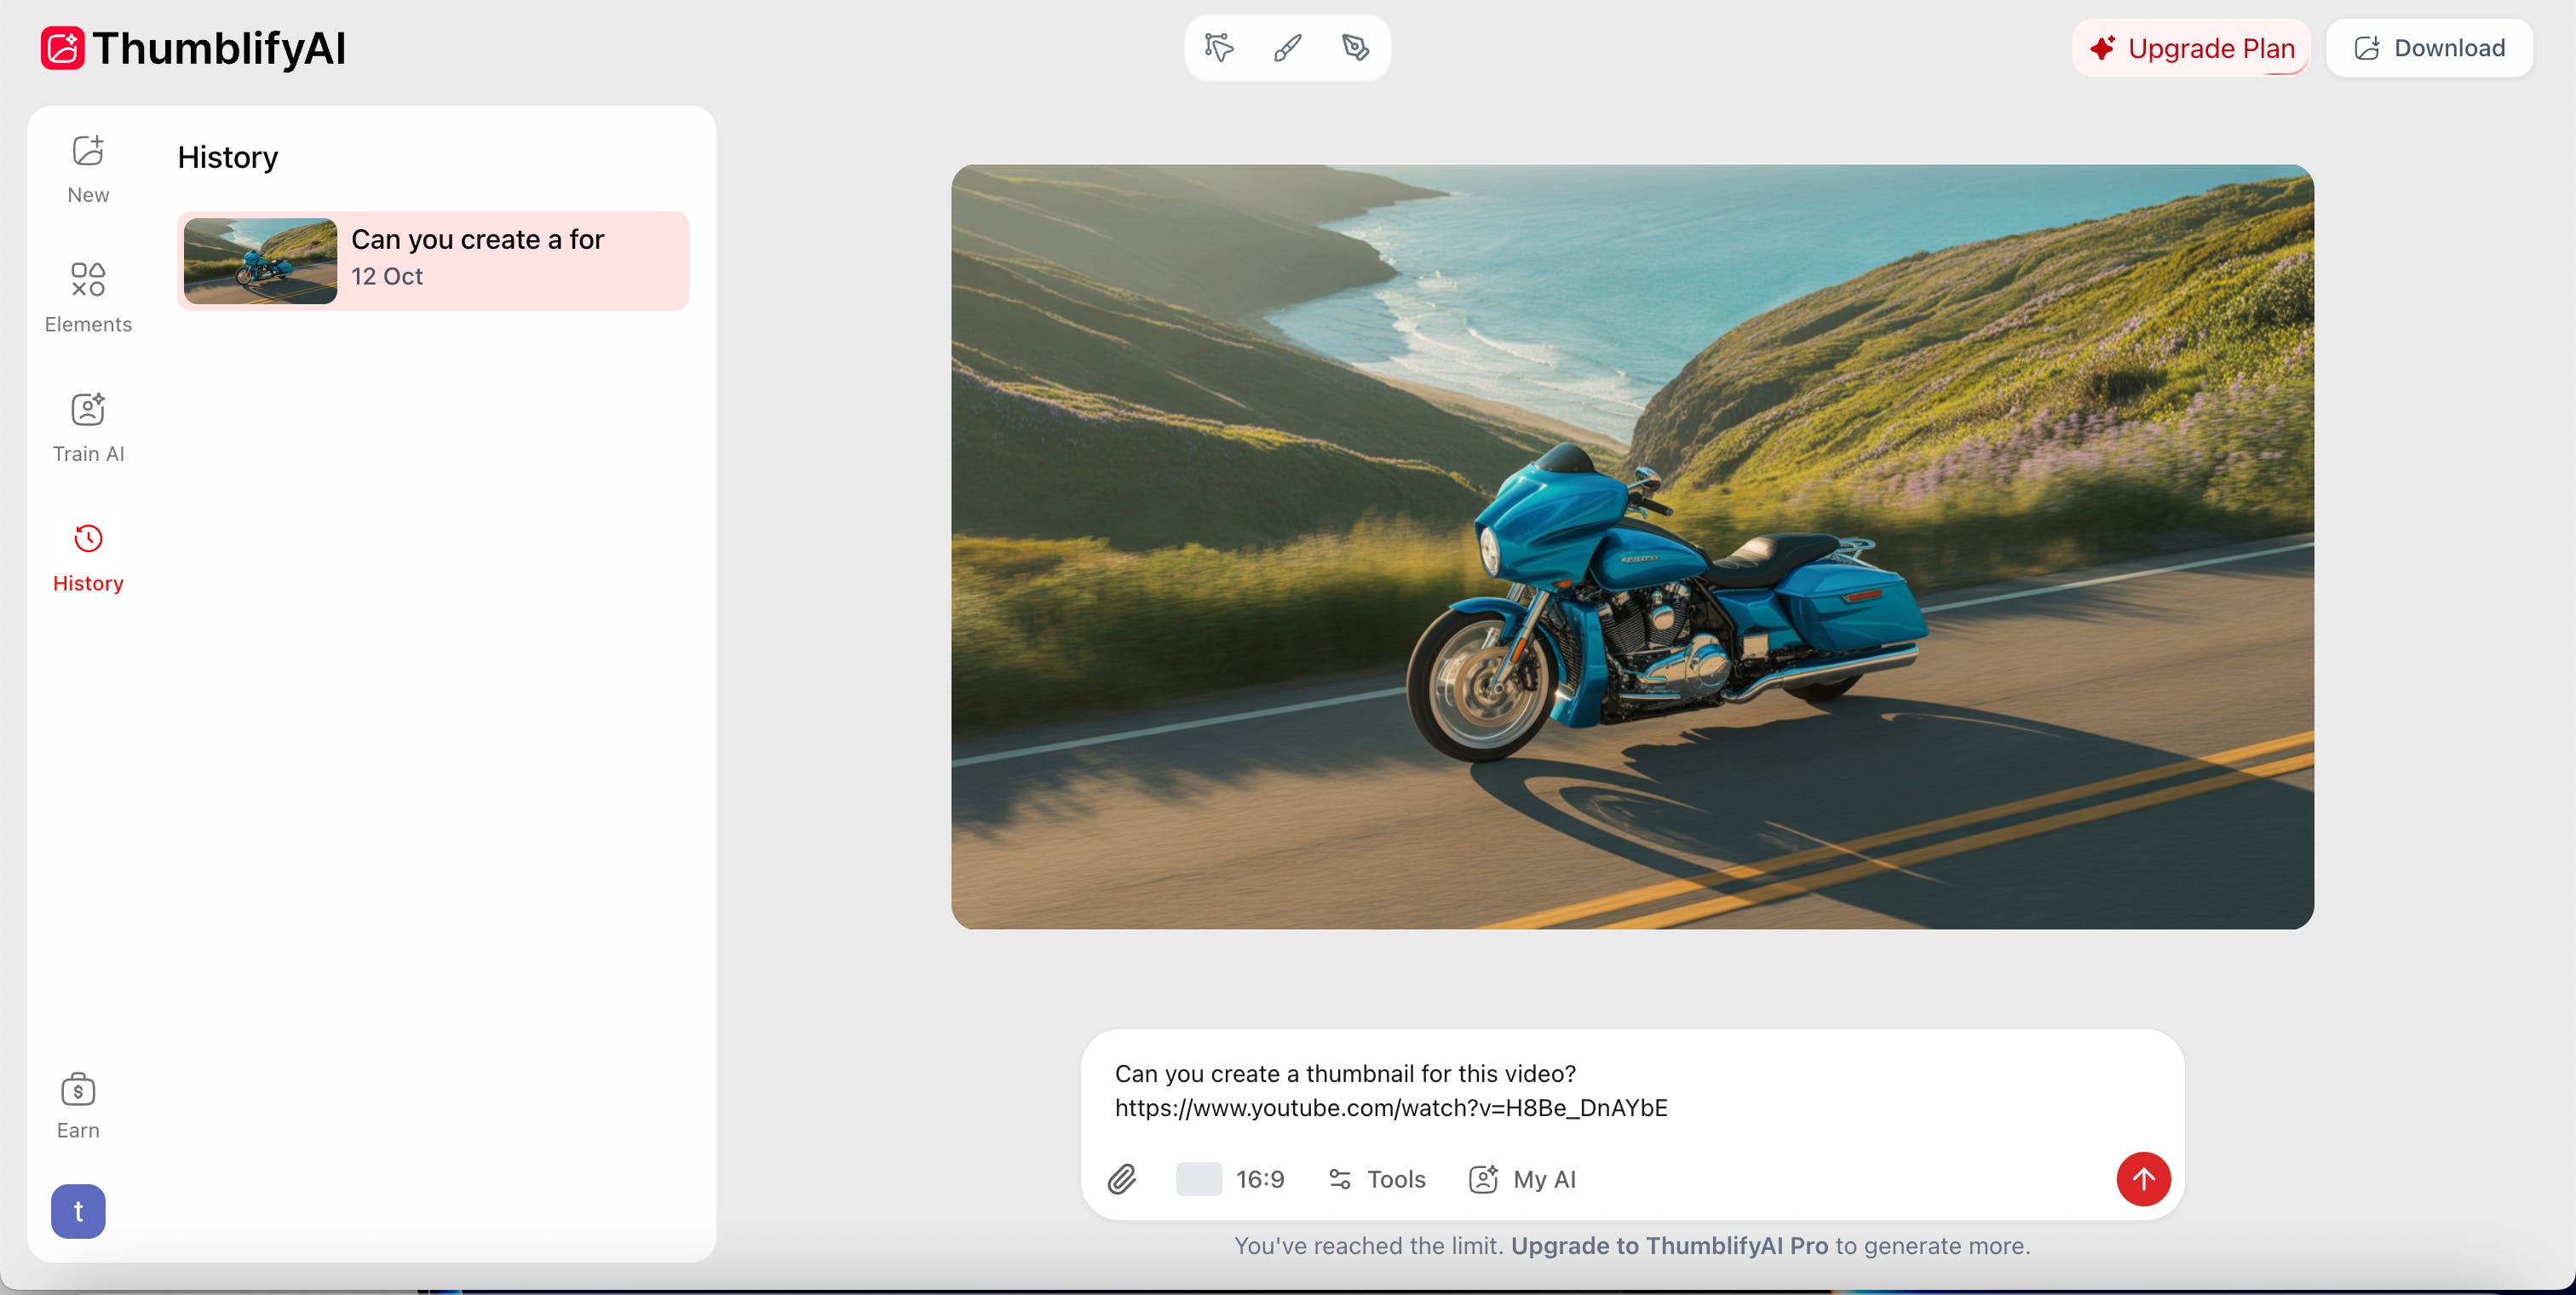Open the Elements sidebar tab
The height and width of the screenshot is (1295, 2576).
point(88,297)
